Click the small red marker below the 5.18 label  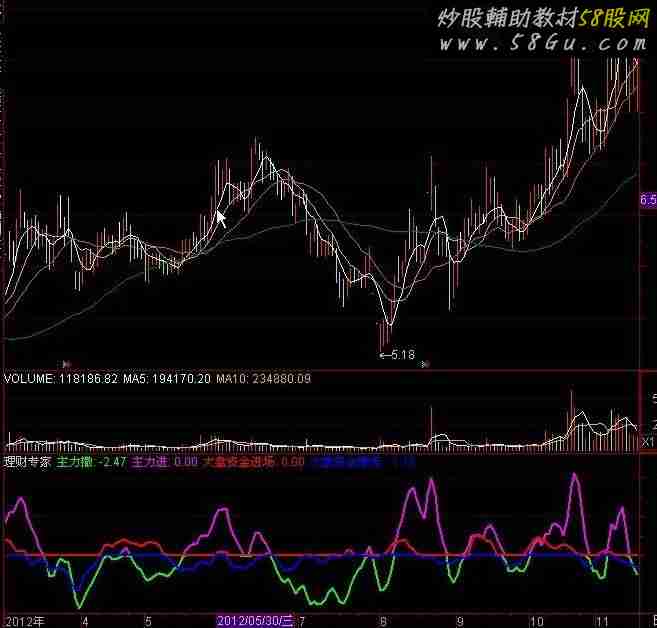click(424, 365)
